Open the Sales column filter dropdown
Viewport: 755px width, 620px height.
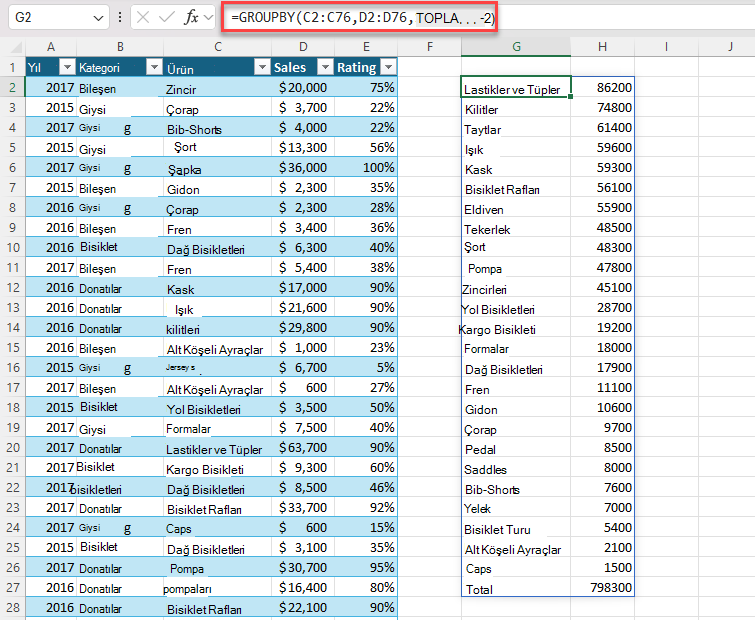pyautogui.click(x=325, y=67)
